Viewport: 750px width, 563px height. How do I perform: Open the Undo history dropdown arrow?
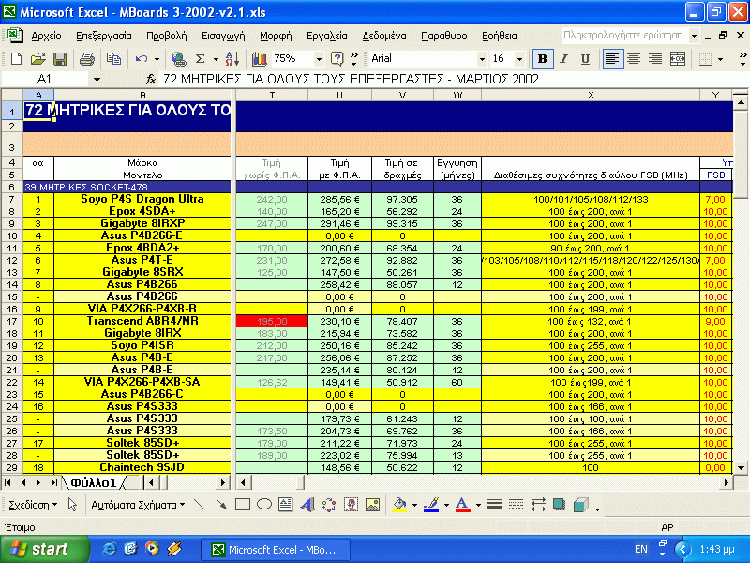156,59
